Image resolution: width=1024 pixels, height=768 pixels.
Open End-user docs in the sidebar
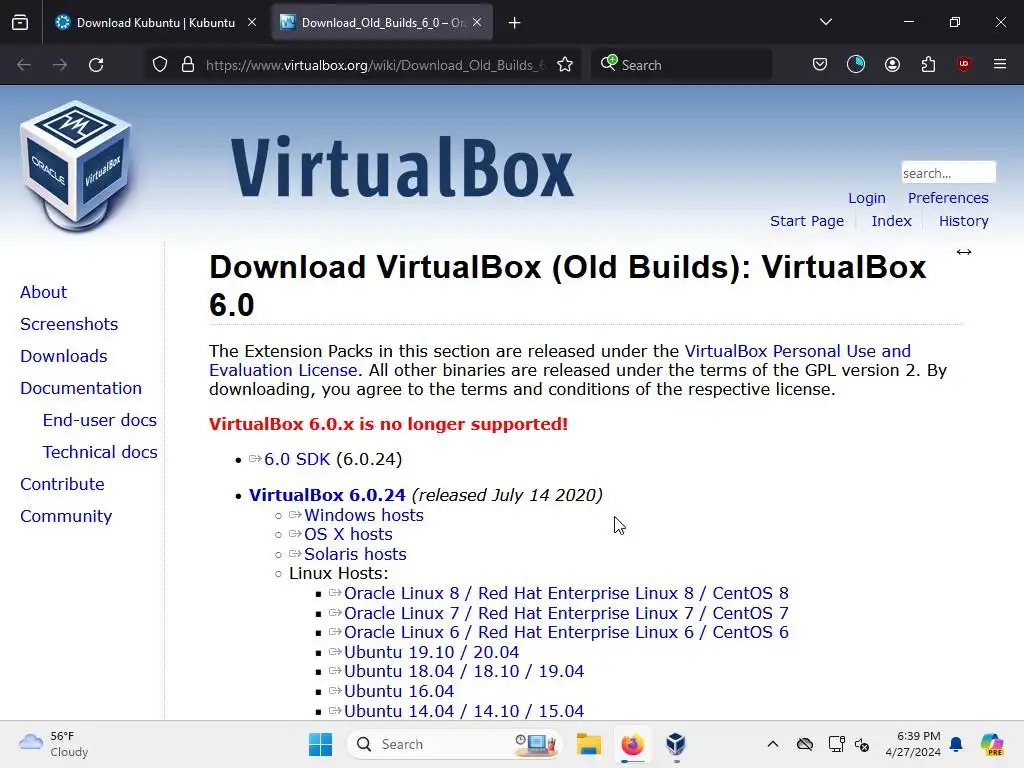point(99,420)
